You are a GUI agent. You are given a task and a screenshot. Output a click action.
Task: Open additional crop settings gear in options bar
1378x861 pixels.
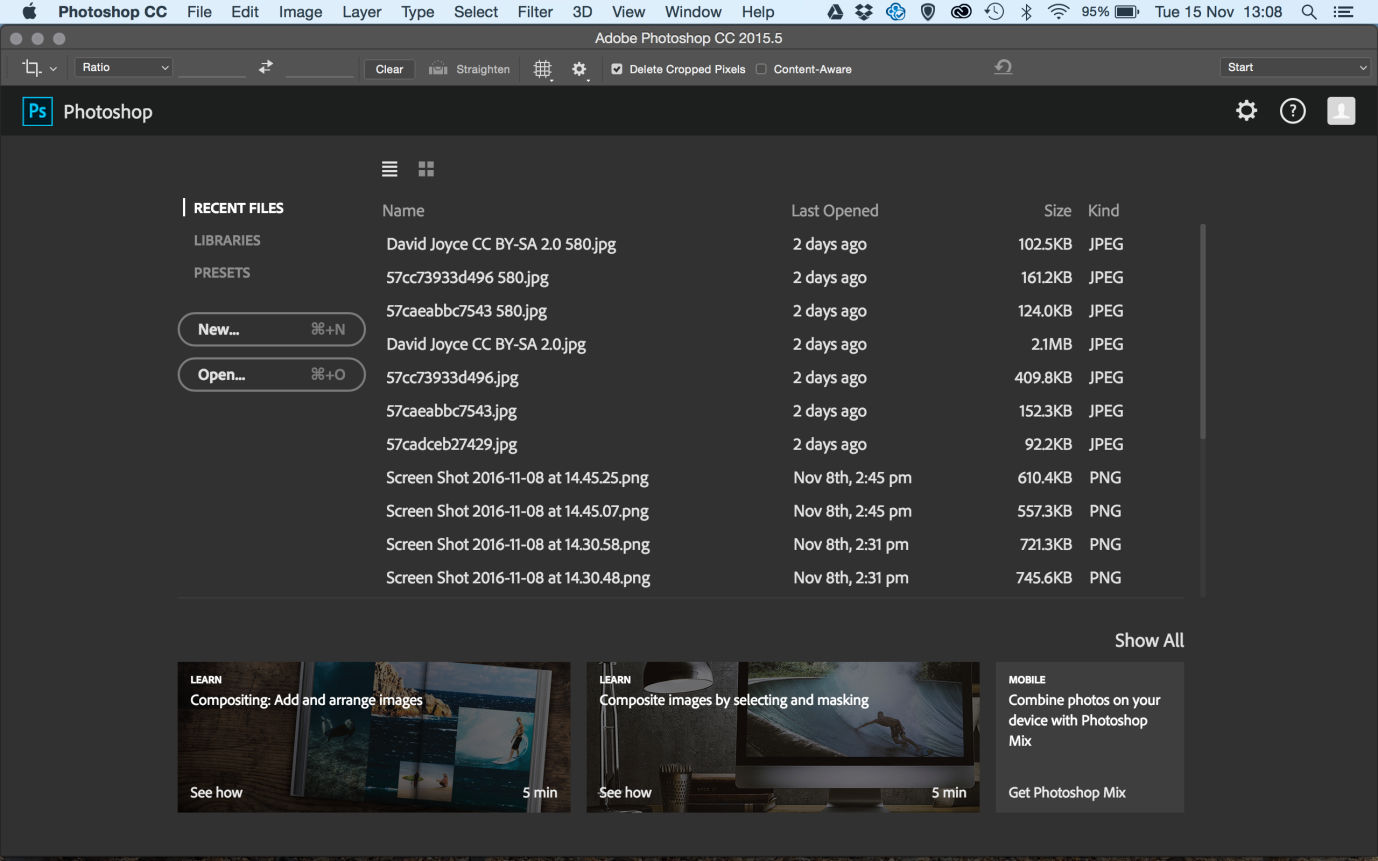pos(580,69)
